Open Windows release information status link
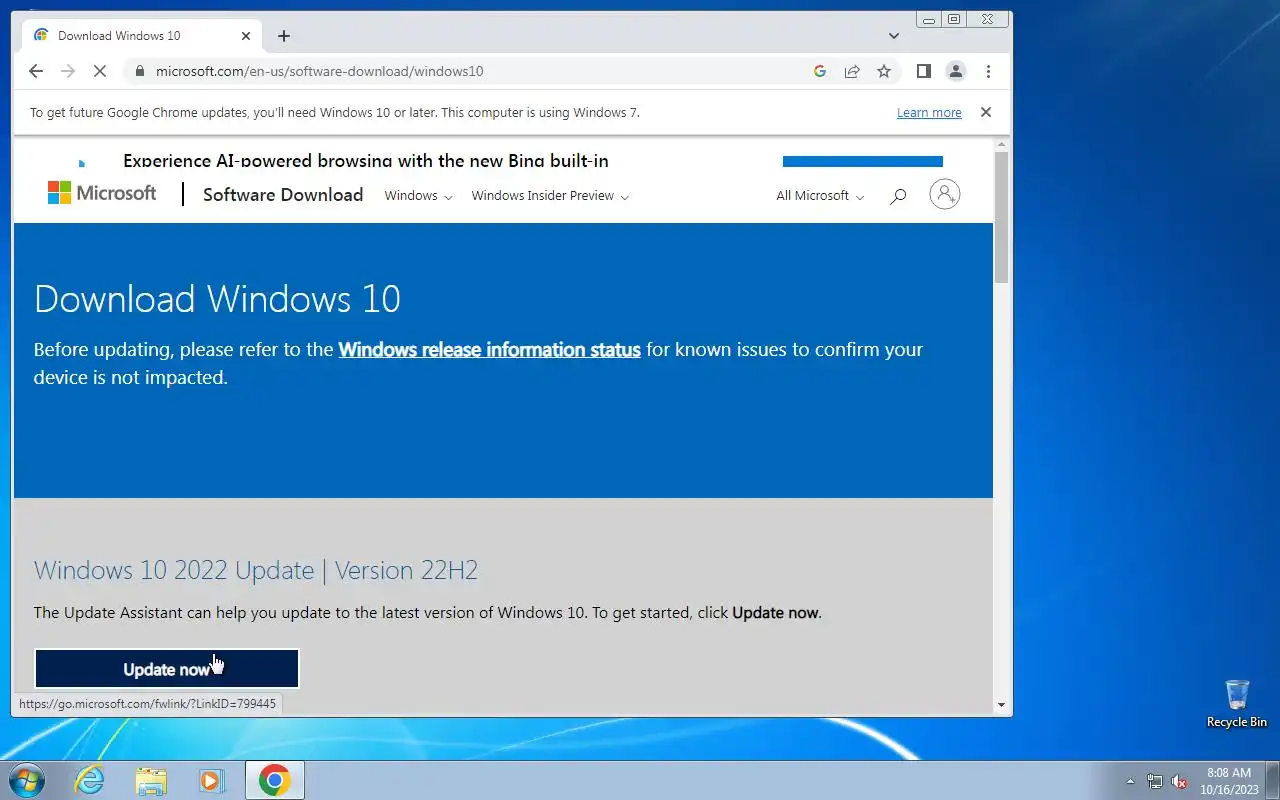The height and width of the screenshot is (800, 1280). coord(490,350)
